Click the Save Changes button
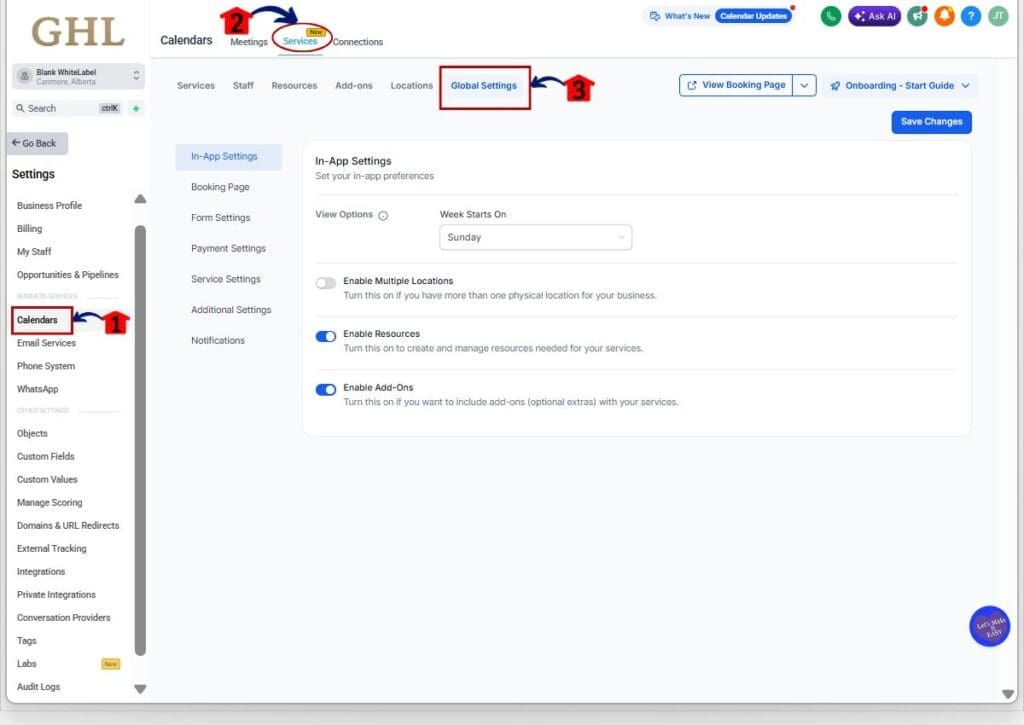Image resolution: width=1024 pixels, height=725 pixels. click(x=930, y=121)
